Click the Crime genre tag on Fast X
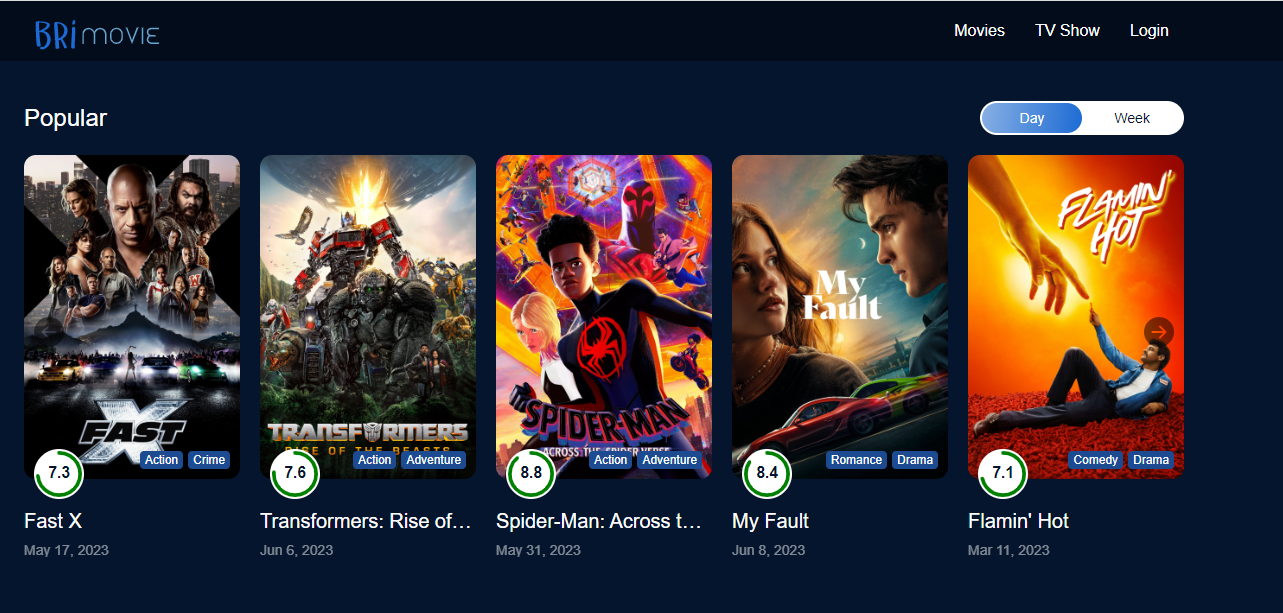The image size is (1283, 613). (x=209, y=460)
